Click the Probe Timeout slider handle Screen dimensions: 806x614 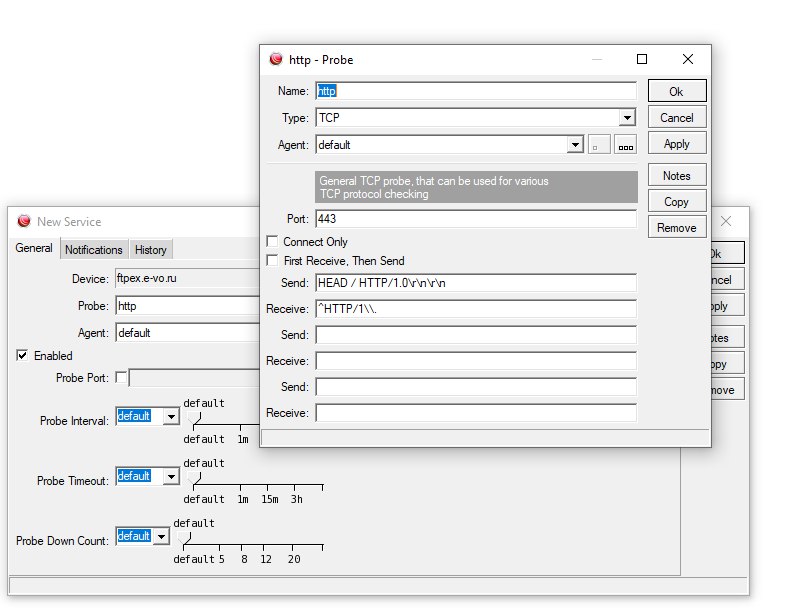[194, 479]
